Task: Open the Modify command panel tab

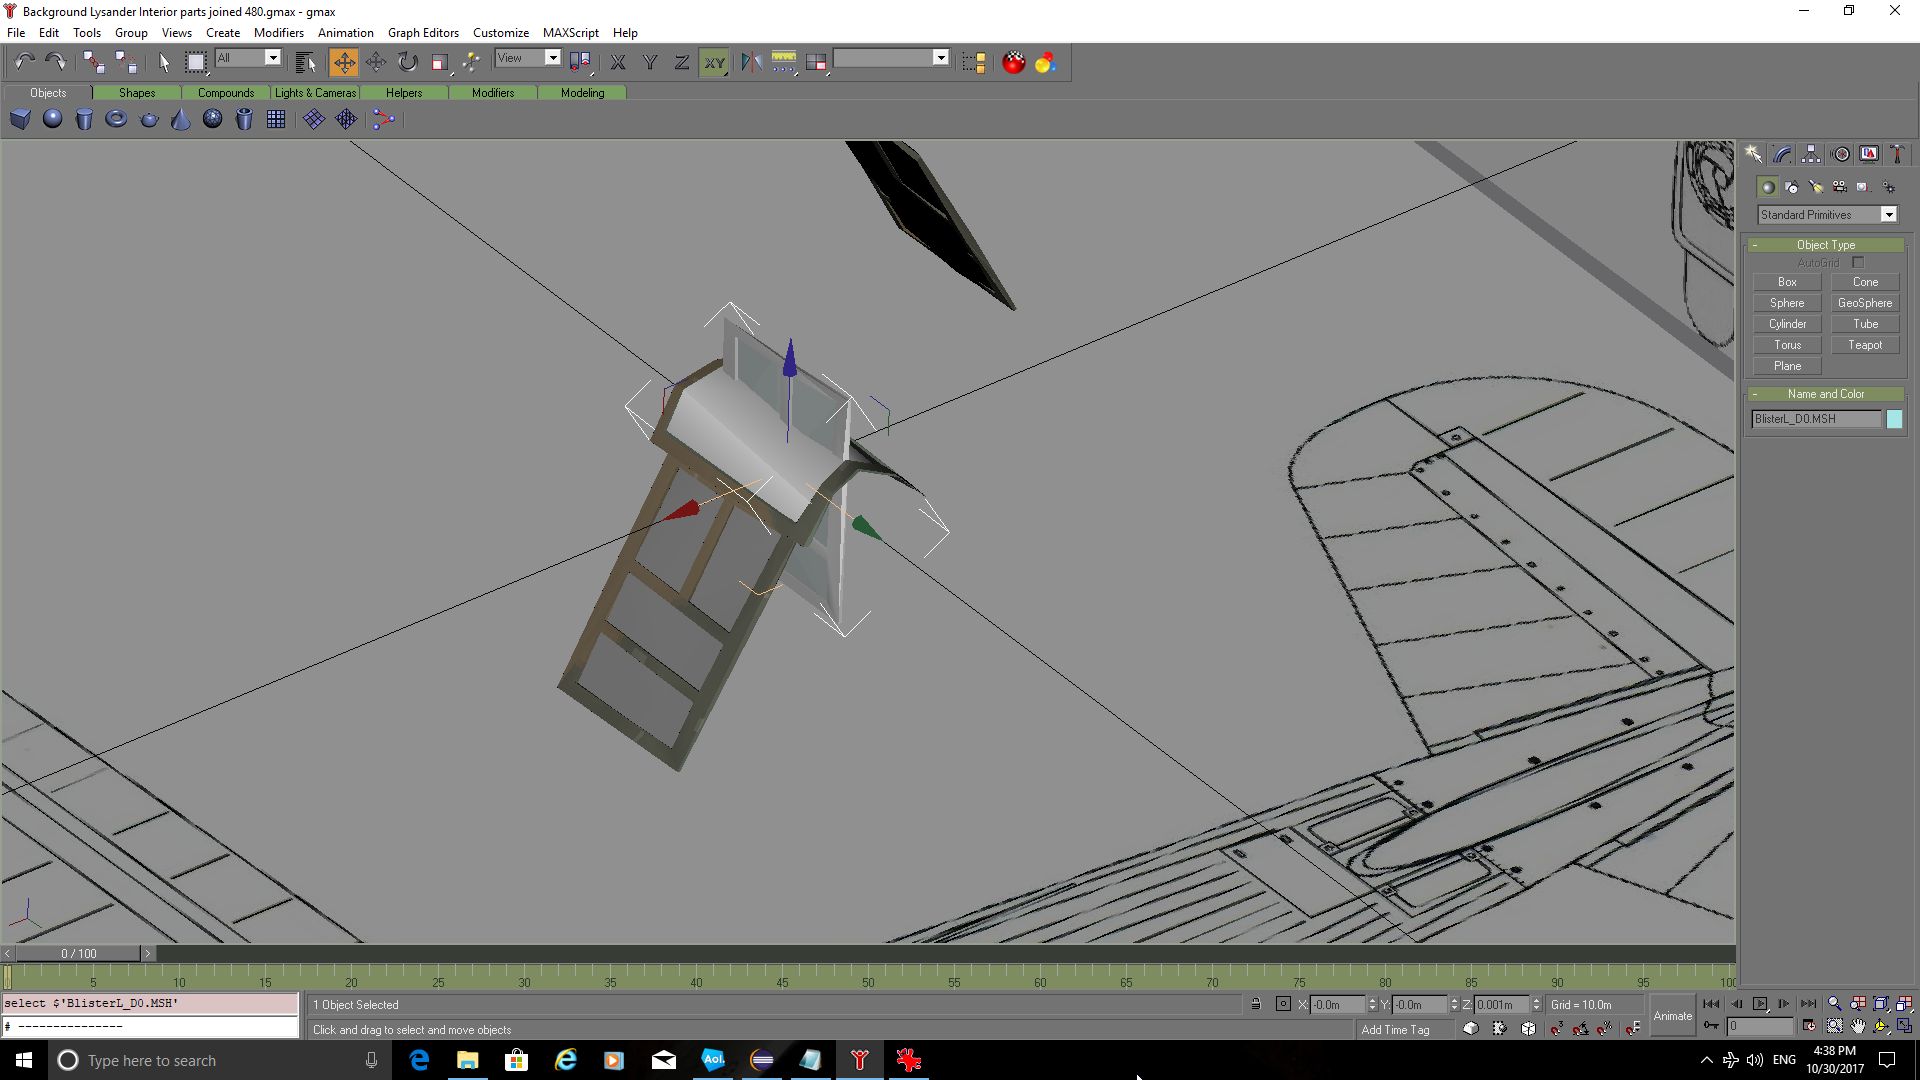Action: (1782, 154)
